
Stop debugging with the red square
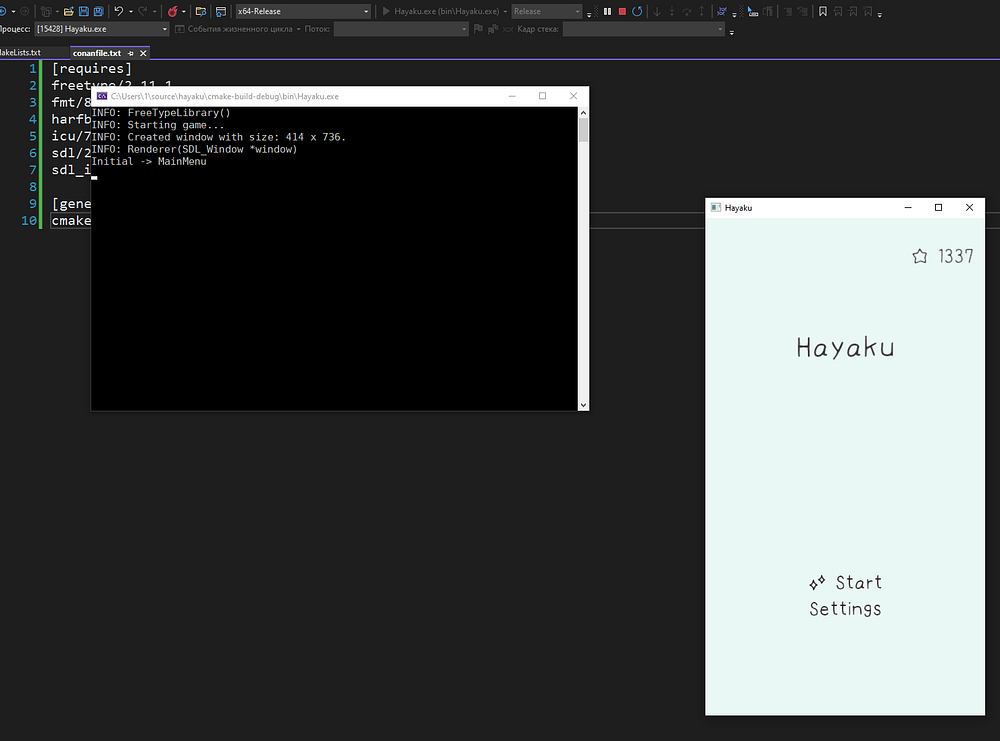pos(622,11)
